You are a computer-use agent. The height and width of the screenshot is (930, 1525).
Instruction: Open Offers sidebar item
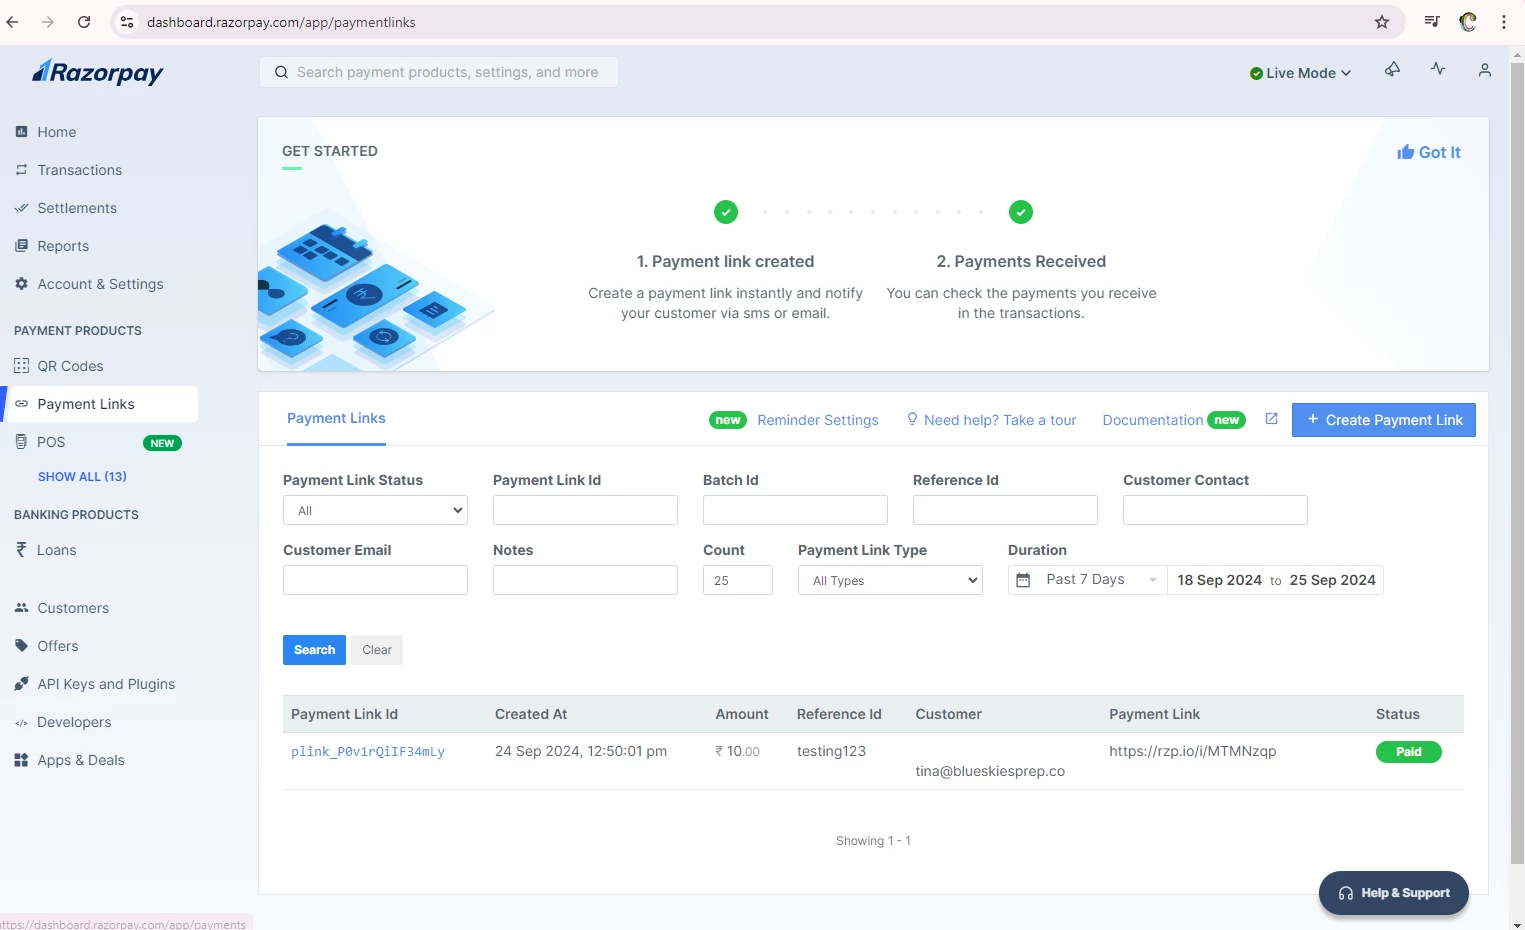pos(58,646)
